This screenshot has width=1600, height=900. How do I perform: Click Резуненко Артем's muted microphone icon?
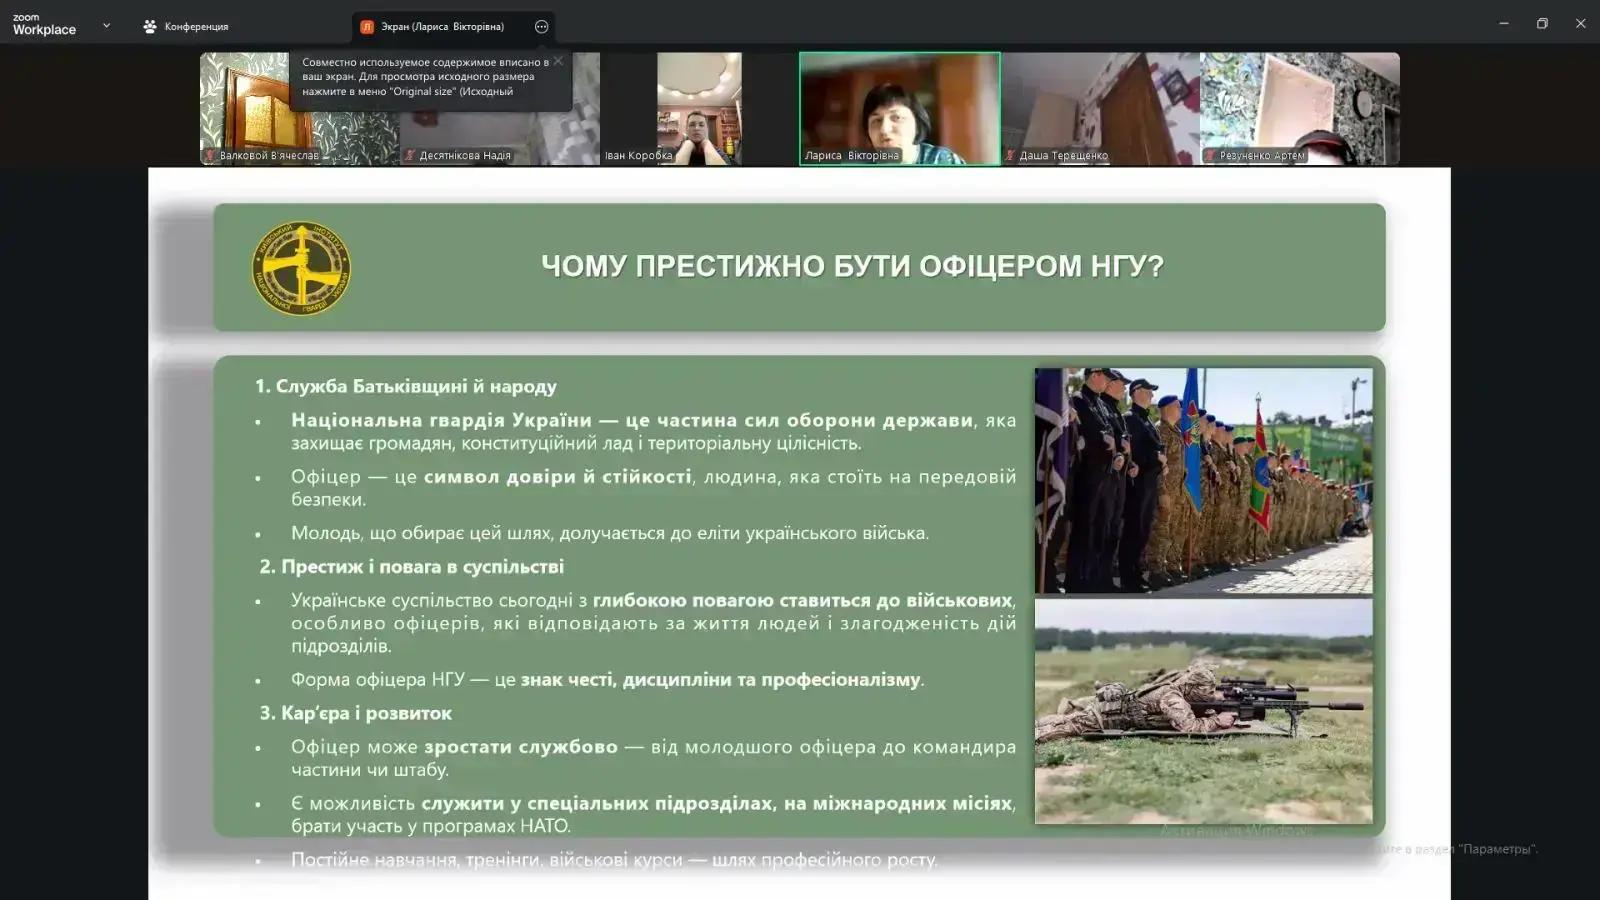coord(1210,155)
